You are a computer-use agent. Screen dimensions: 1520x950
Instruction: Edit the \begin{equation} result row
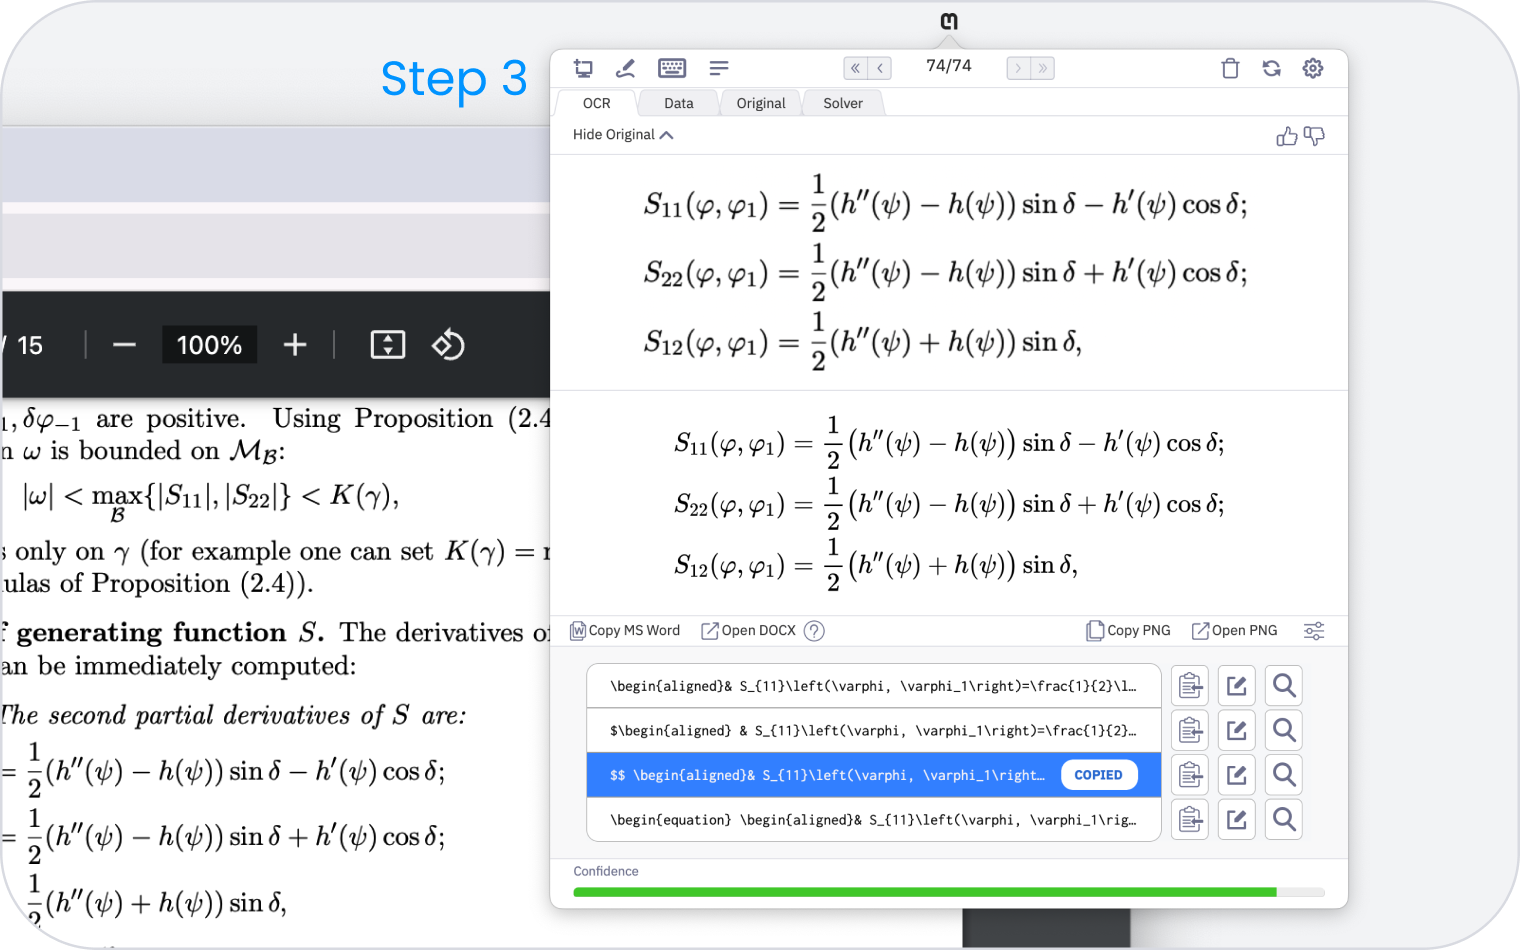click(x=1237, y=819)
